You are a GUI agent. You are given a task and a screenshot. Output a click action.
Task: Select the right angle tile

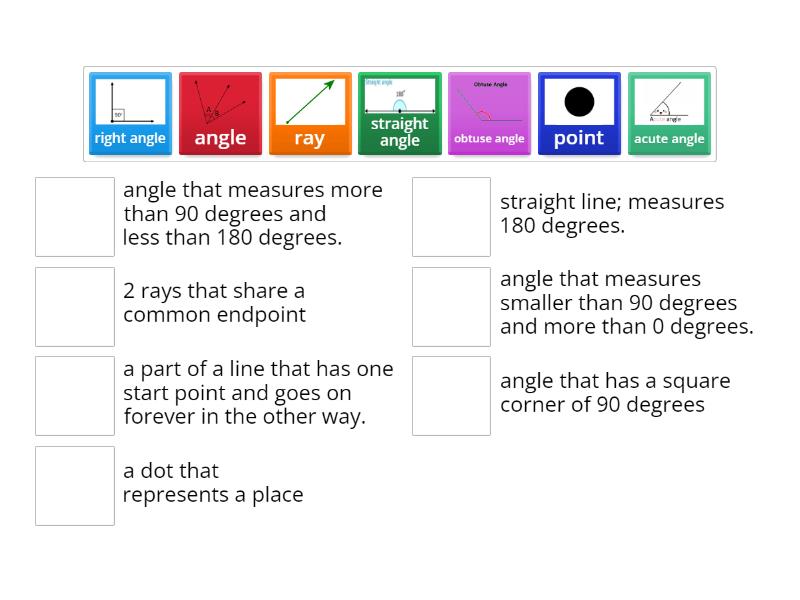coord(130,113)
